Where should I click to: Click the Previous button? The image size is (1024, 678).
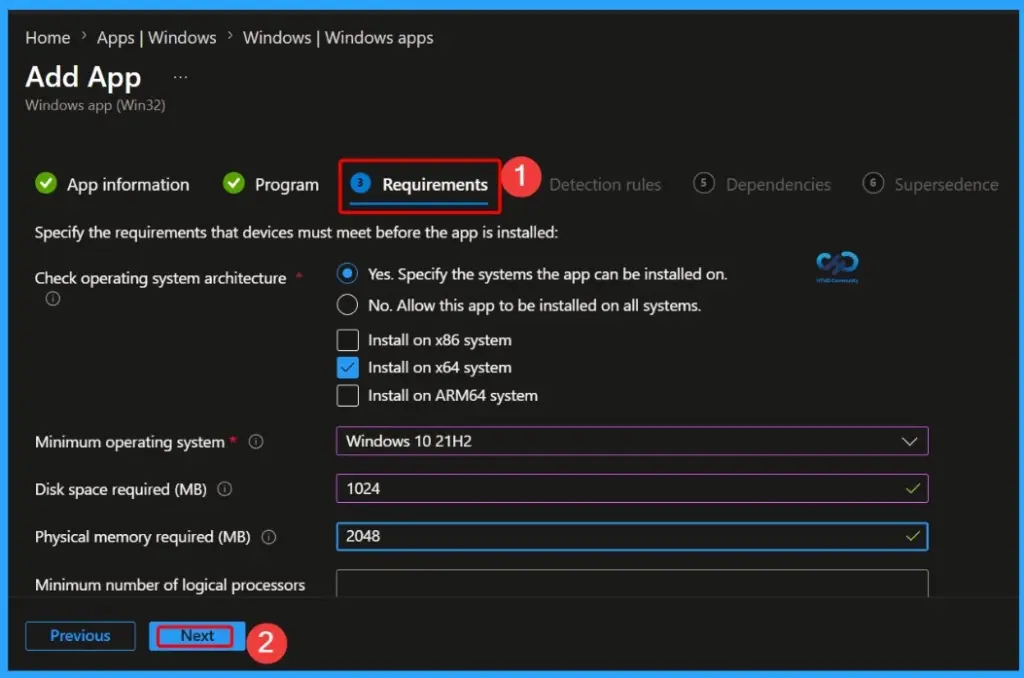[80, 636]
